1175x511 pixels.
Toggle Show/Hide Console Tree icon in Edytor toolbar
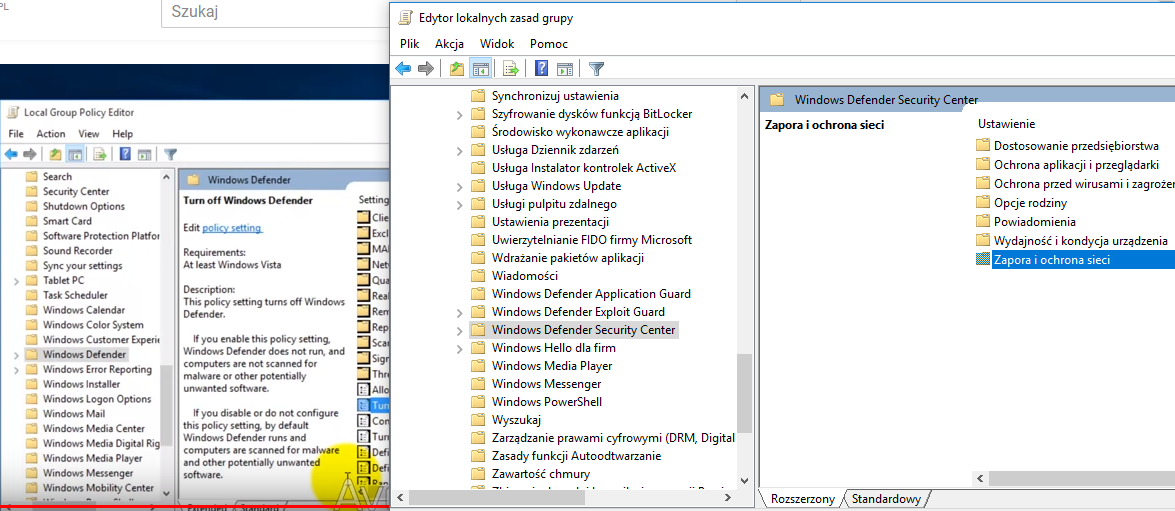(480, 69)
